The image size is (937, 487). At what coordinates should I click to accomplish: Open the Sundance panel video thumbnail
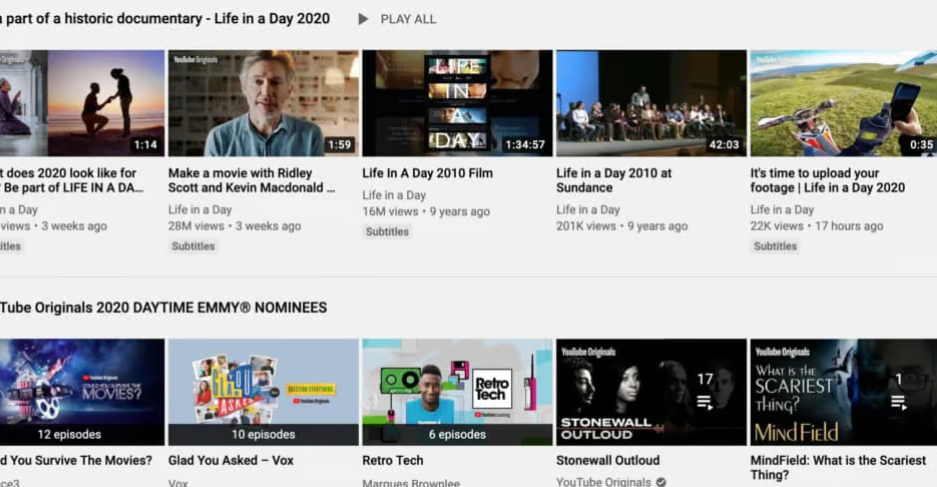pyautogui.click(x=651, y=103)
